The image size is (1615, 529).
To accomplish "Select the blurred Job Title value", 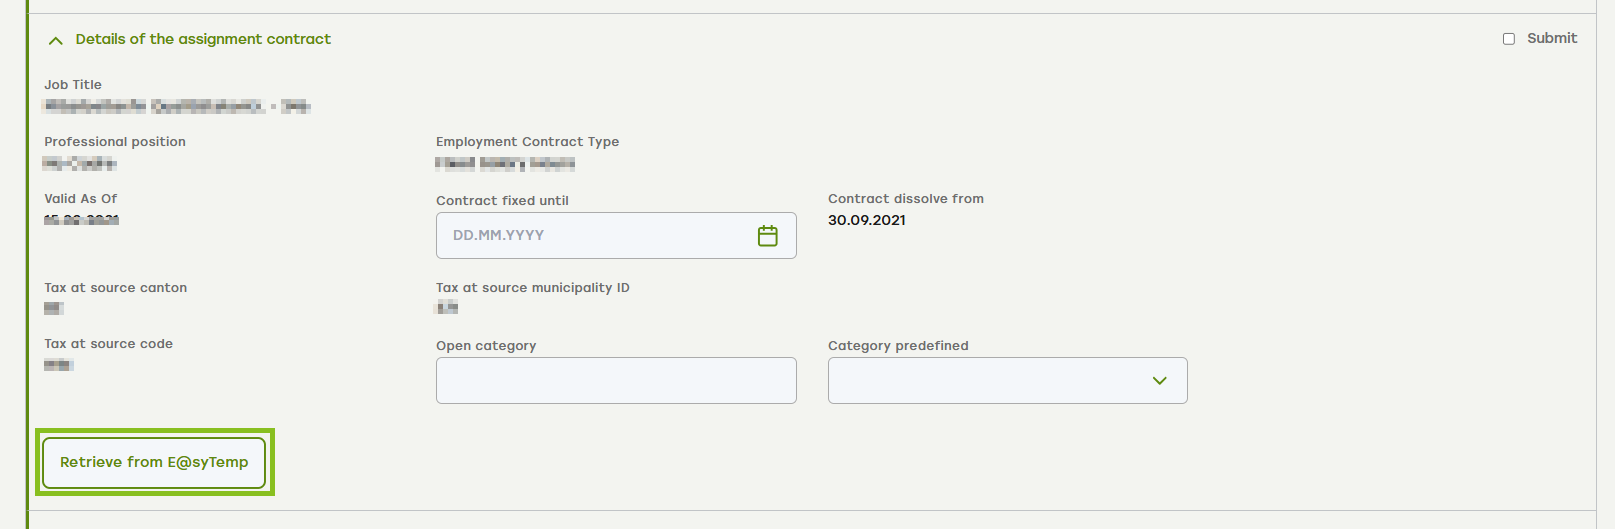I will [177, 106].
